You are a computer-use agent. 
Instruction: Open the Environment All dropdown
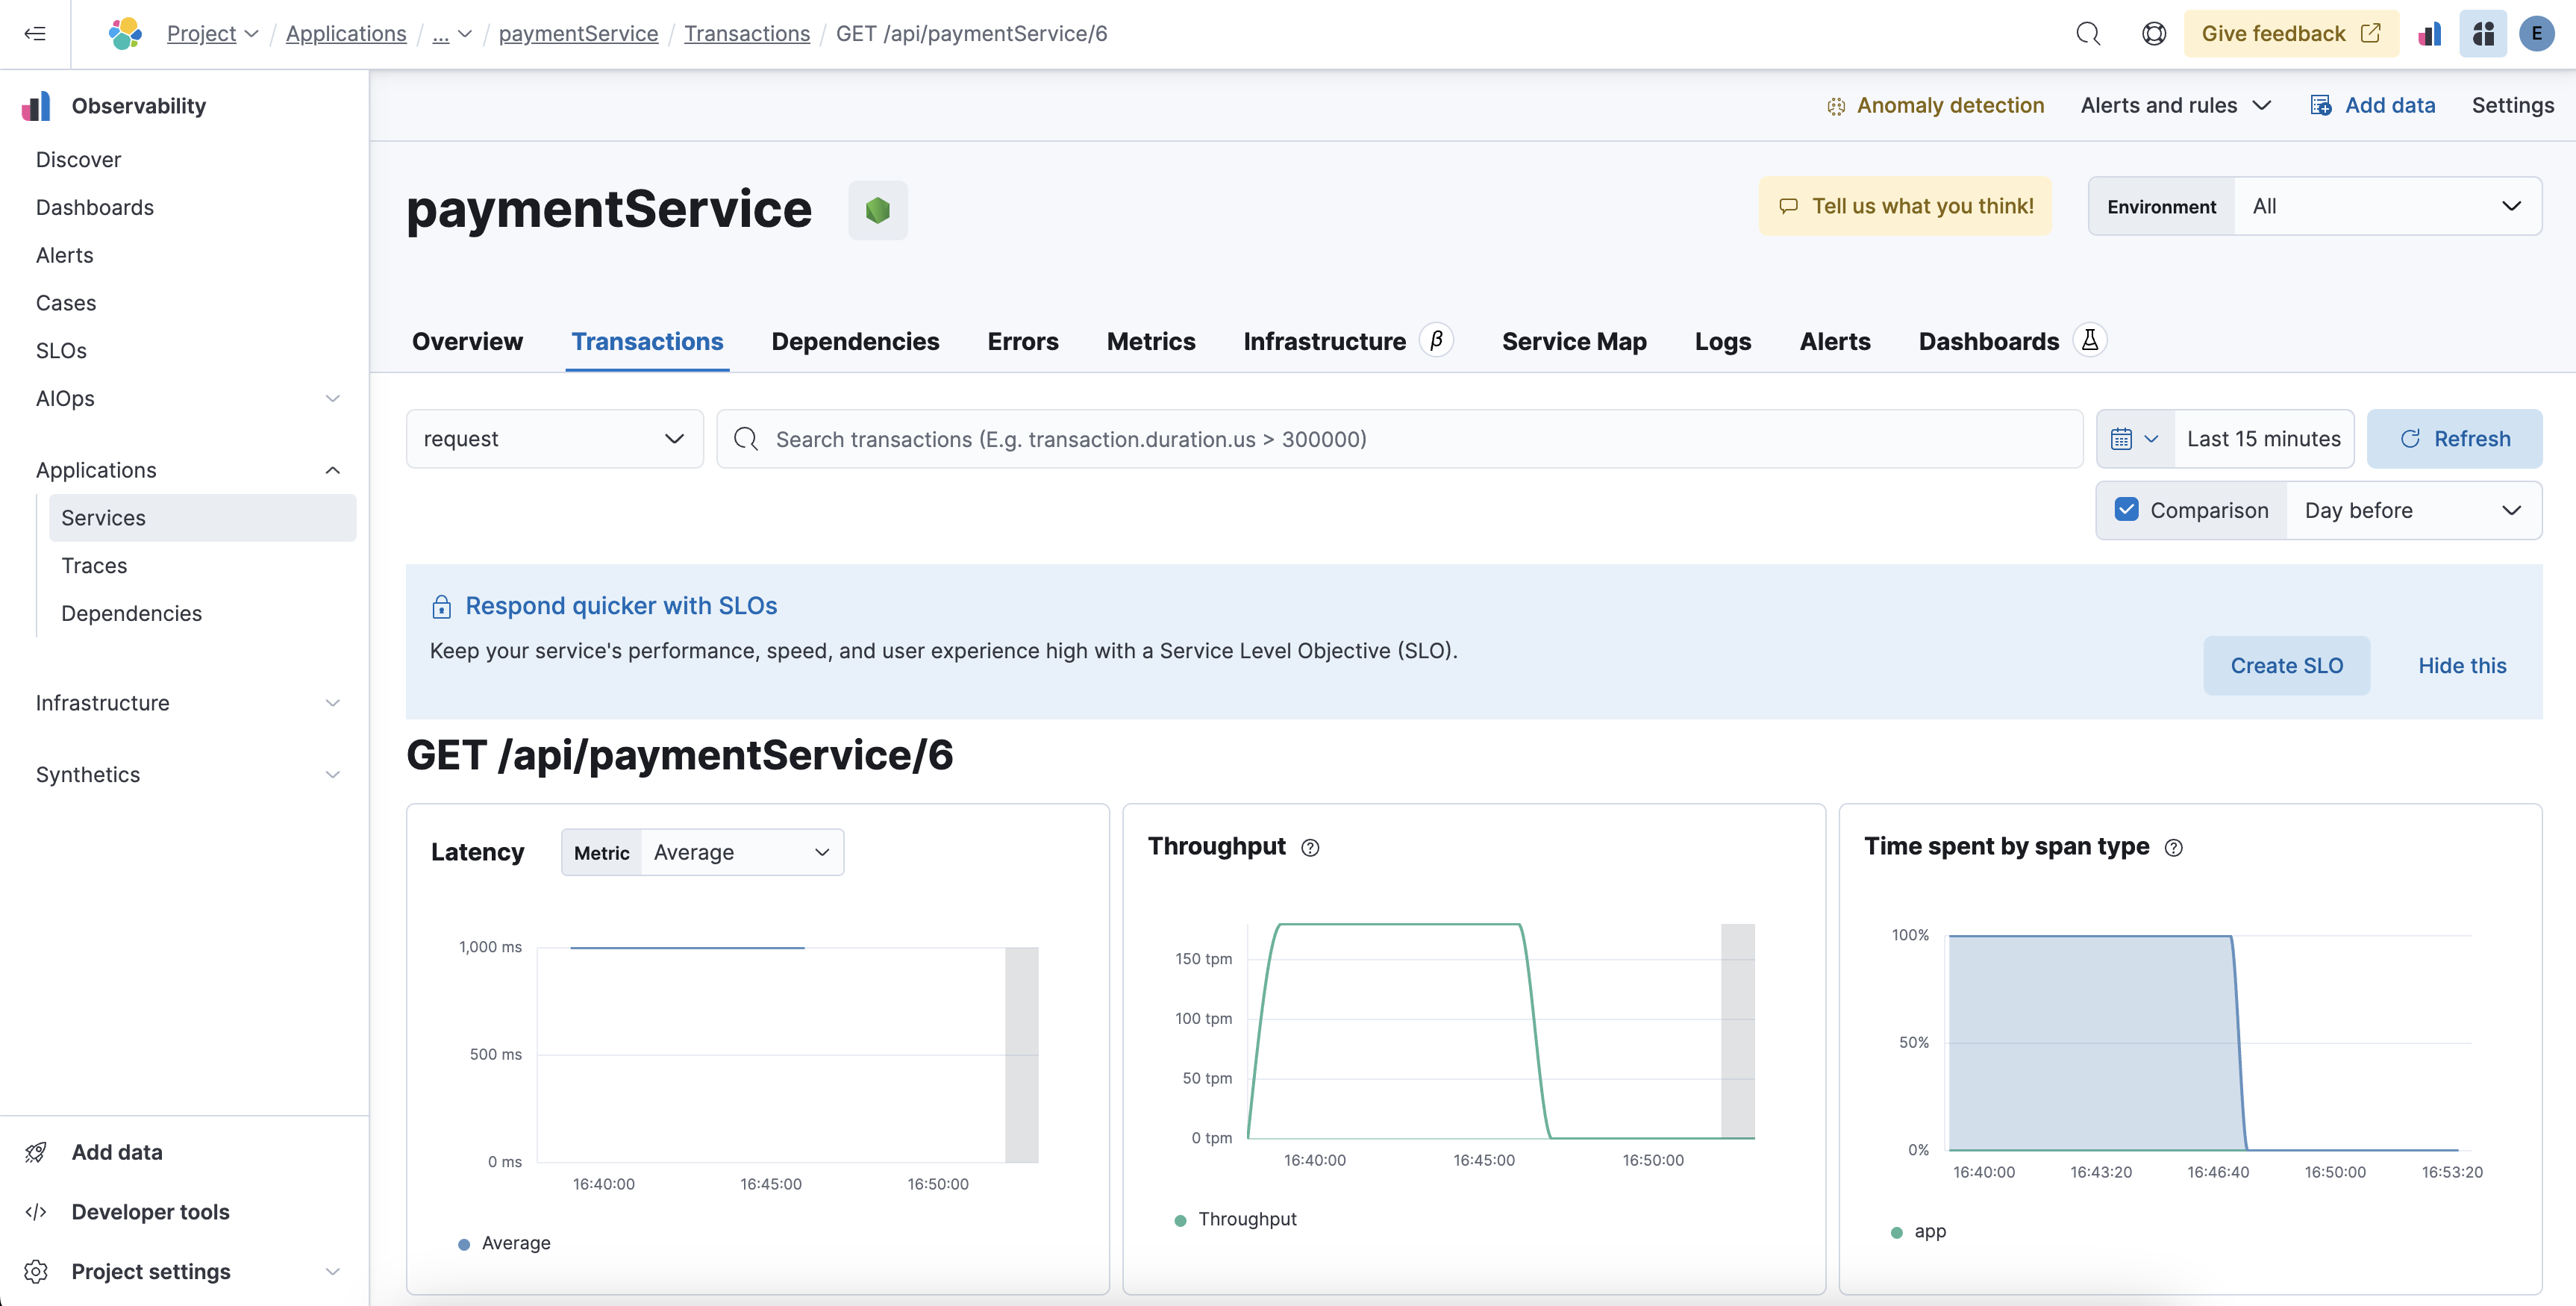[x=2387, y=206]
